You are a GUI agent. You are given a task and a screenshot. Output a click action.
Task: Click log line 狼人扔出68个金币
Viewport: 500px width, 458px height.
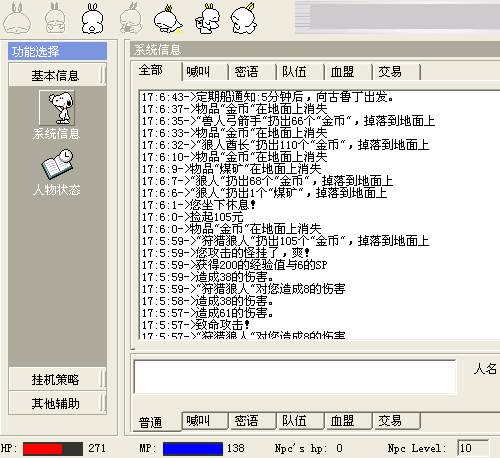pyautogui.click(x=267, y=181)
